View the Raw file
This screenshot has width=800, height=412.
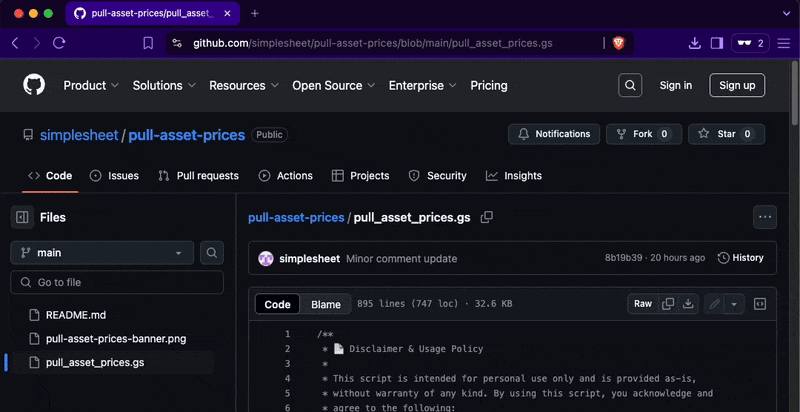tap(643, 304)
